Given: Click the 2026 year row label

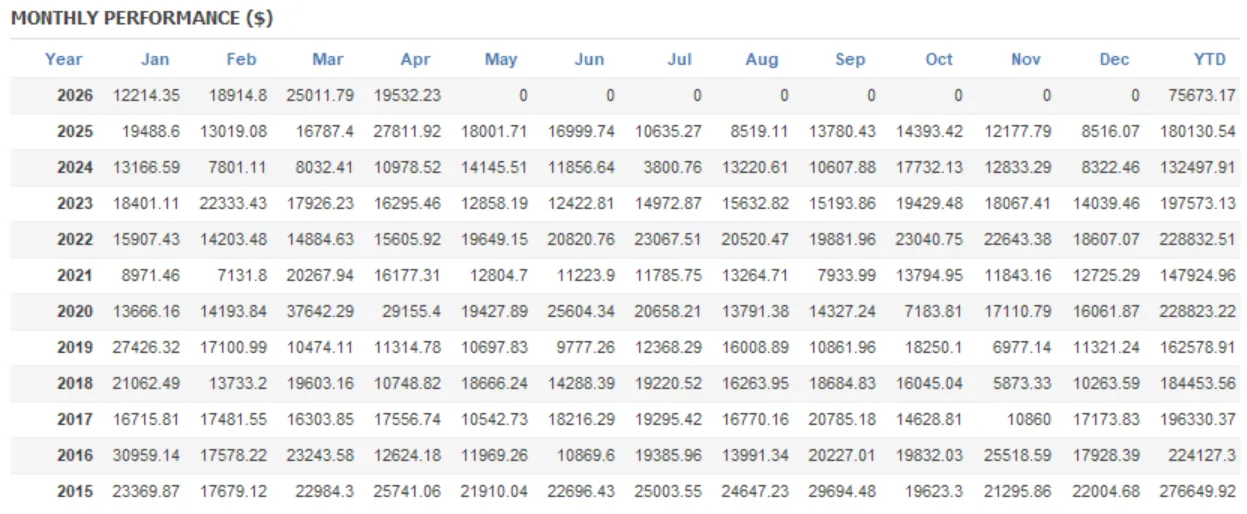Looking at the screenshot, I should point(75,96).
